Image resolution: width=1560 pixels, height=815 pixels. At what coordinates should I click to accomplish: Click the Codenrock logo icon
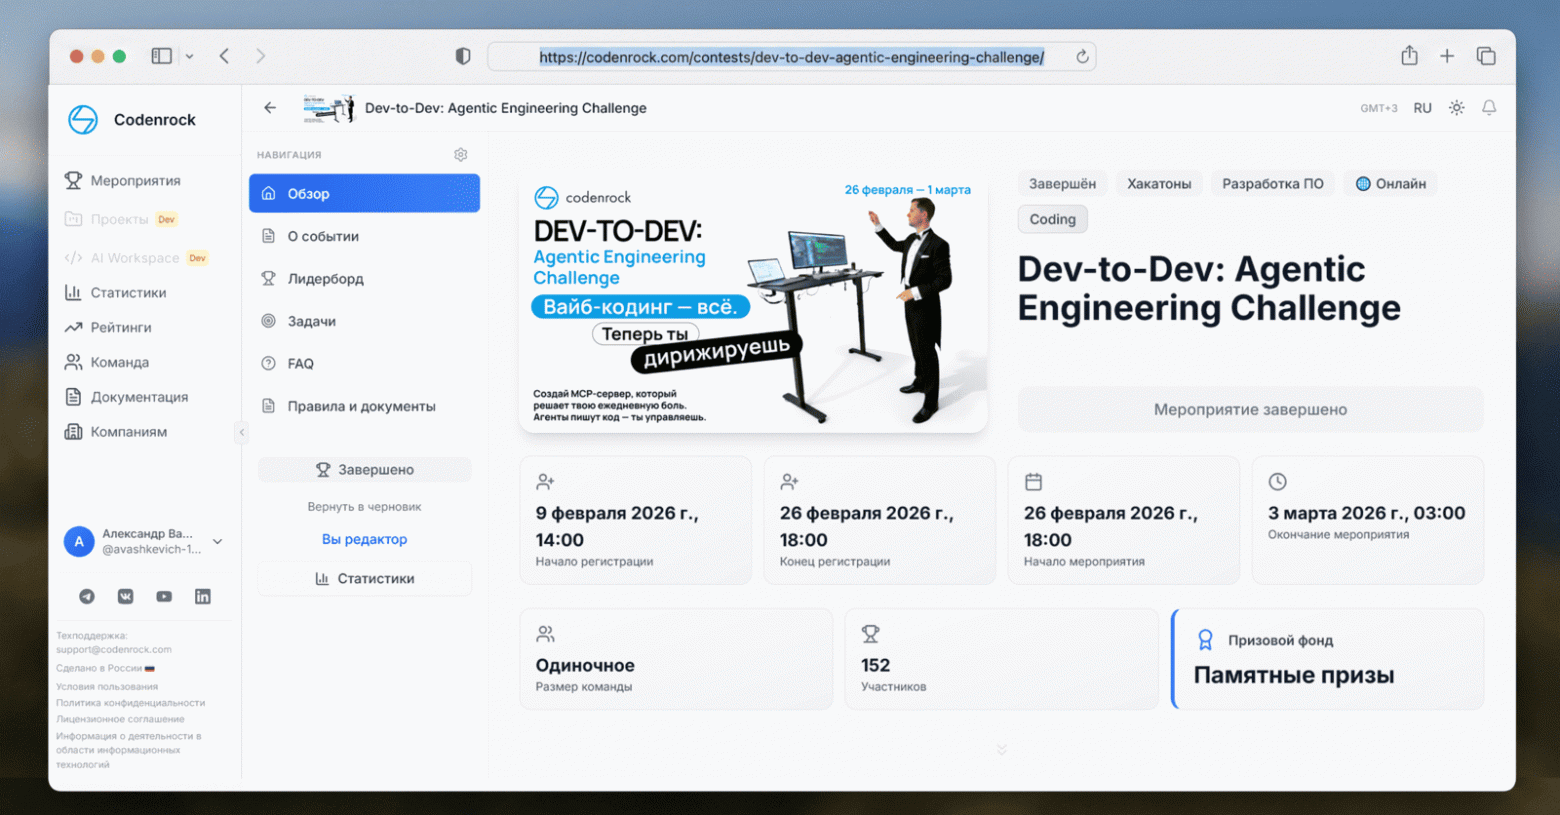83,120
